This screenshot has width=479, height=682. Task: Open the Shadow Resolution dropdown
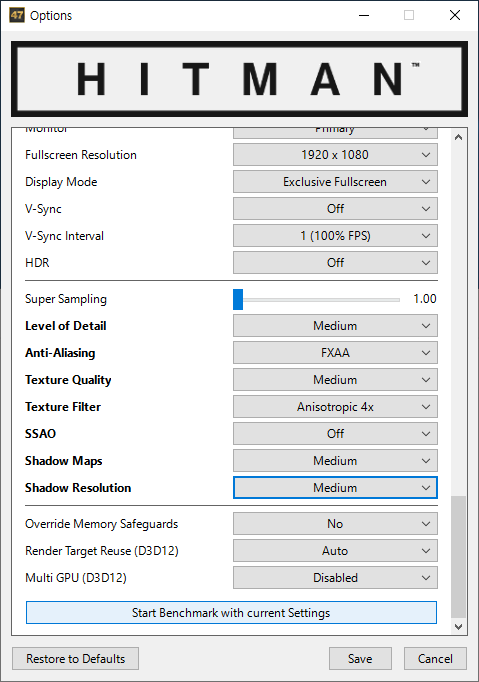click(x=335, y=488)
